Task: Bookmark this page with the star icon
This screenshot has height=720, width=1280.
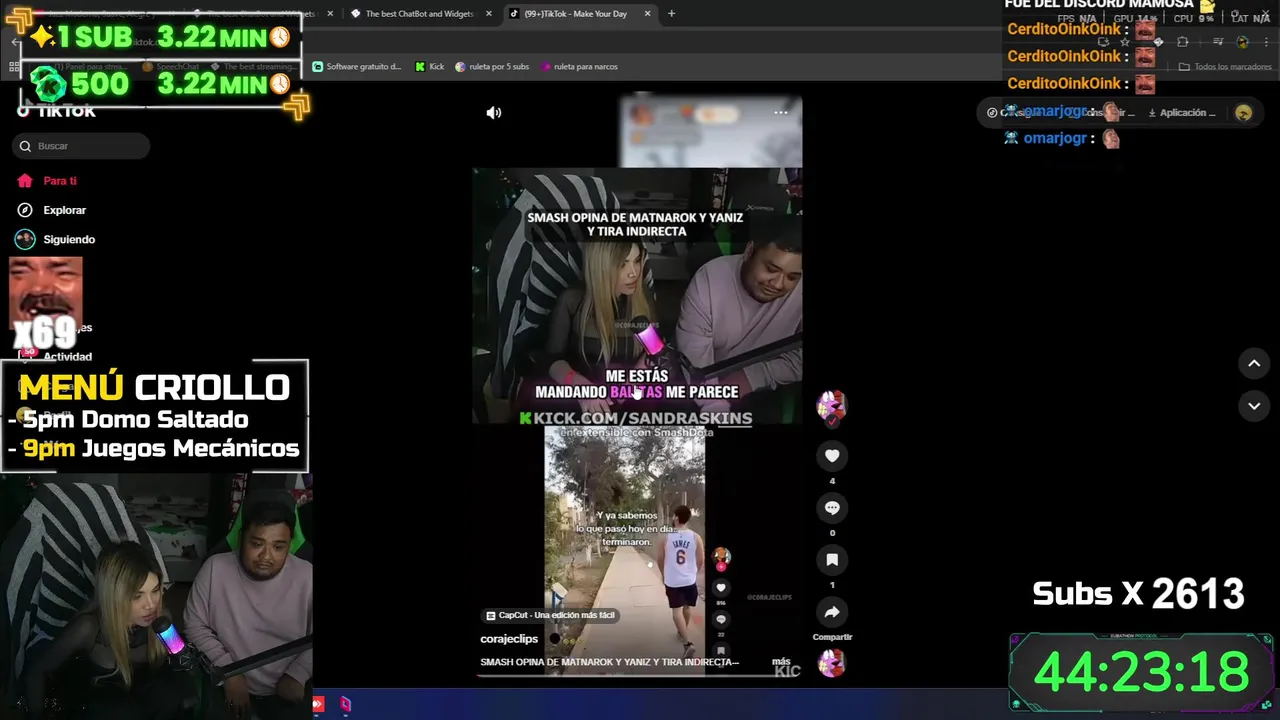Action: [1125, 42]
